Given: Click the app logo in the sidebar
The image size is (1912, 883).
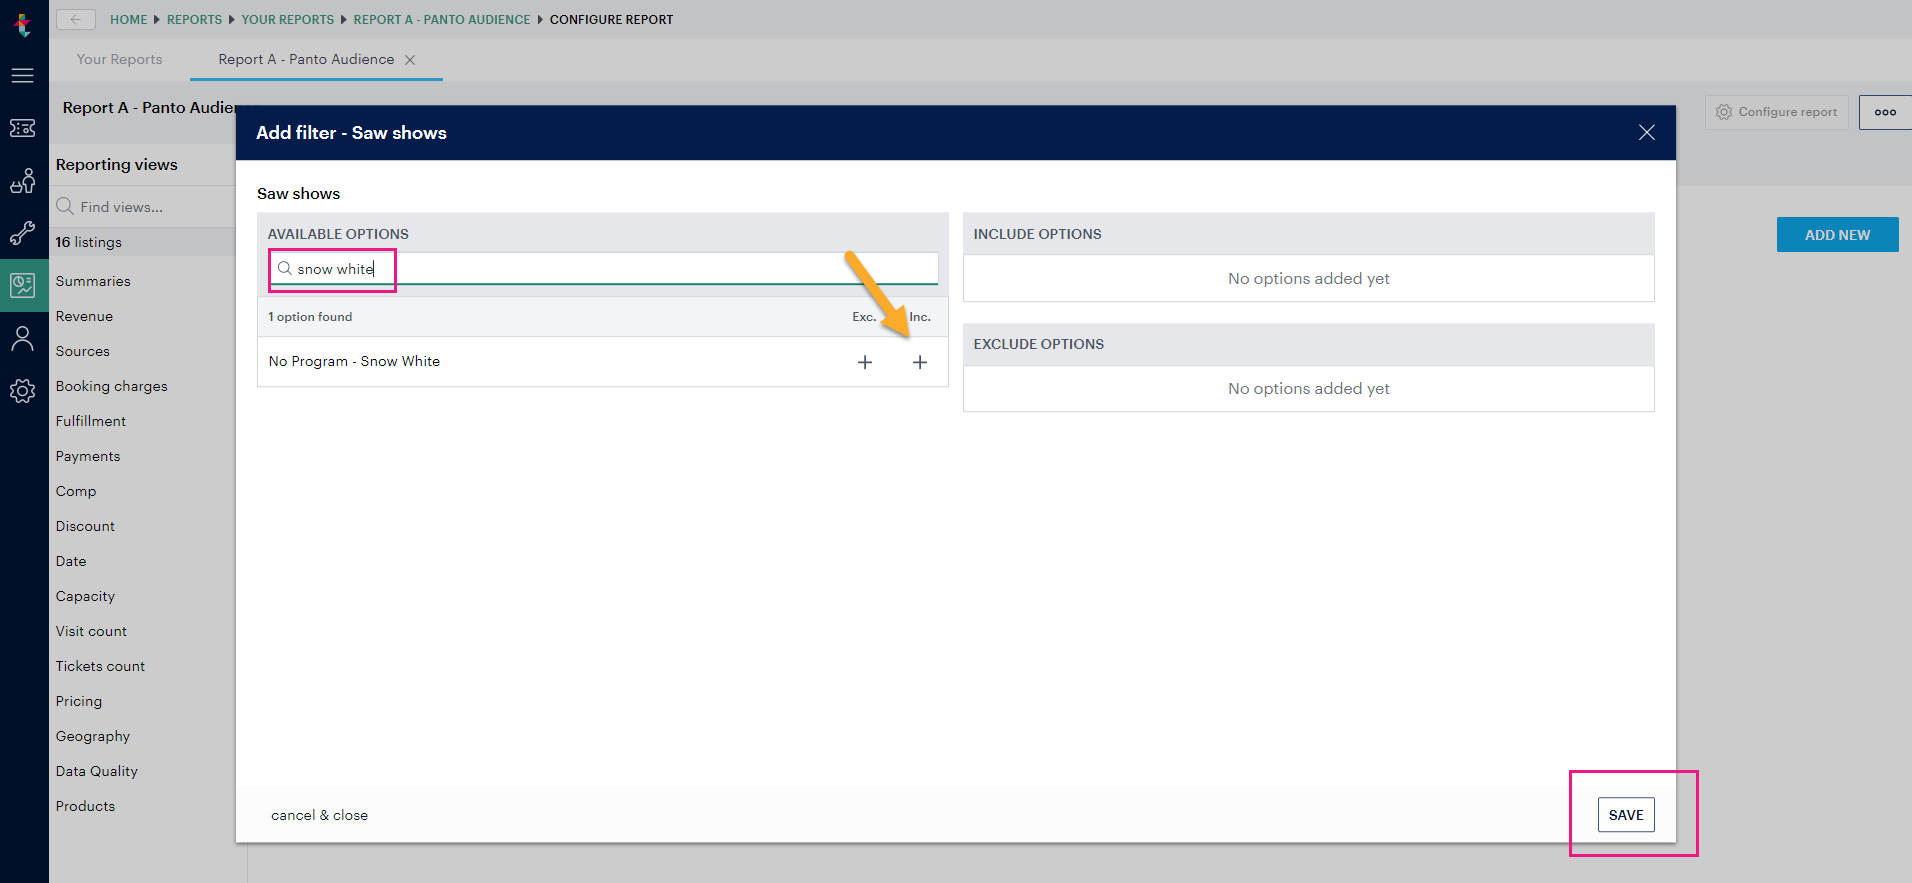Looking at the screenshot, I should click(23, 24).
